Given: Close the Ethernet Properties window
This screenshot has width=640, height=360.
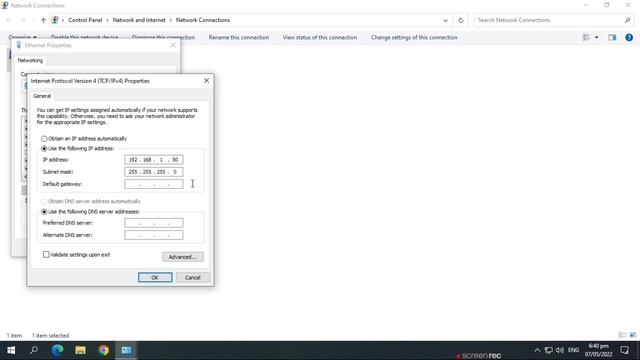Looking at the screenshot, I should pos(173,45).
